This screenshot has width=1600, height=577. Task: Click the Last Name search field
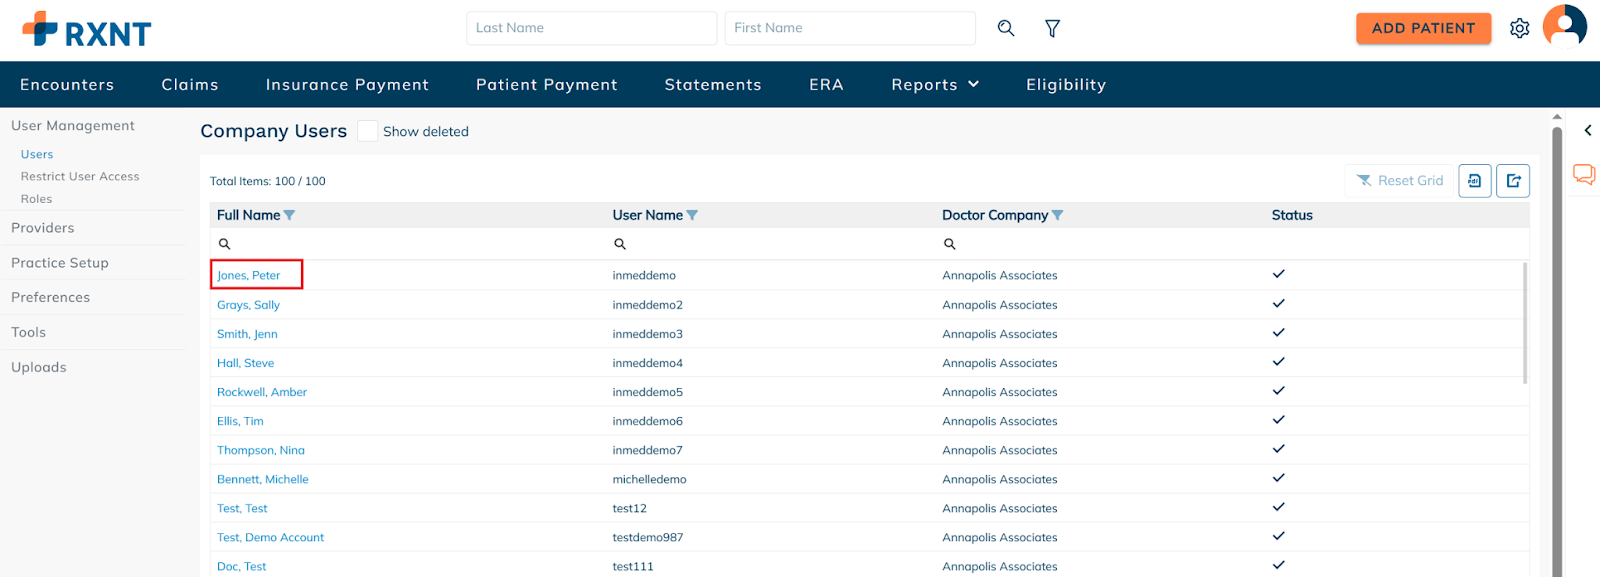click(x=591, y=28)
